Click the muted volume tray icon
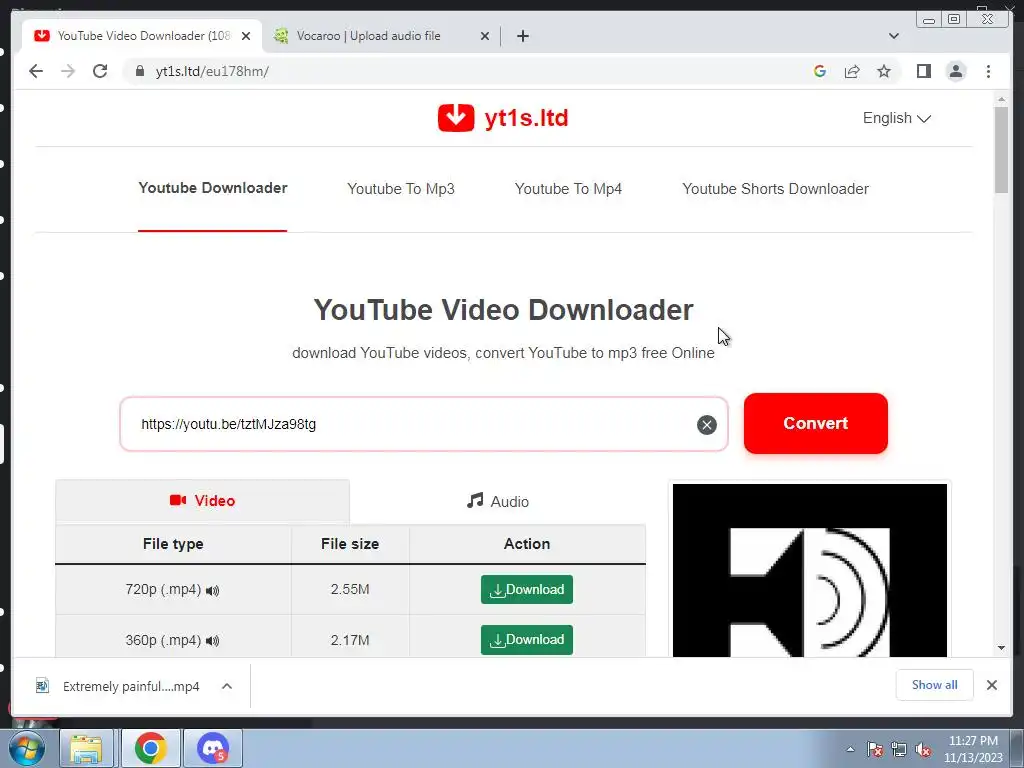Image resolution: width=1024 pixels, height=768 pixels. point(923,750)
